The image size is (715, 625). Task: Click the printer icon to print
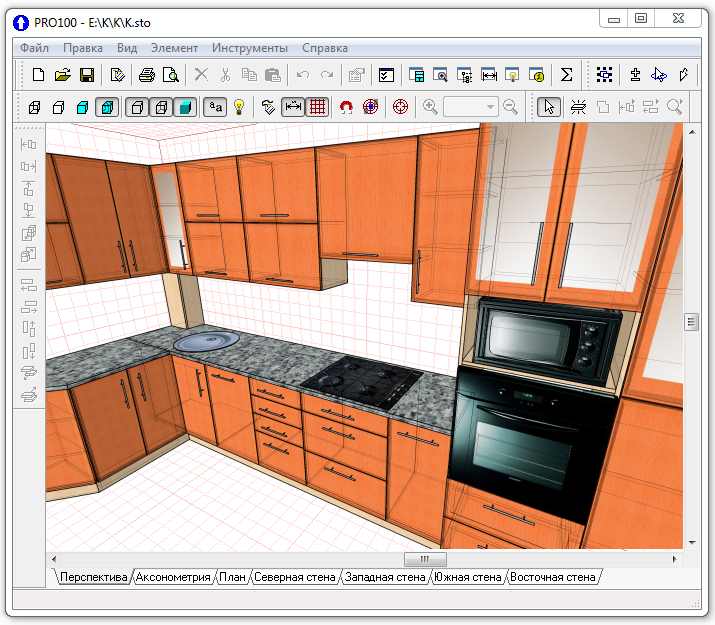[x=147, y=75]
